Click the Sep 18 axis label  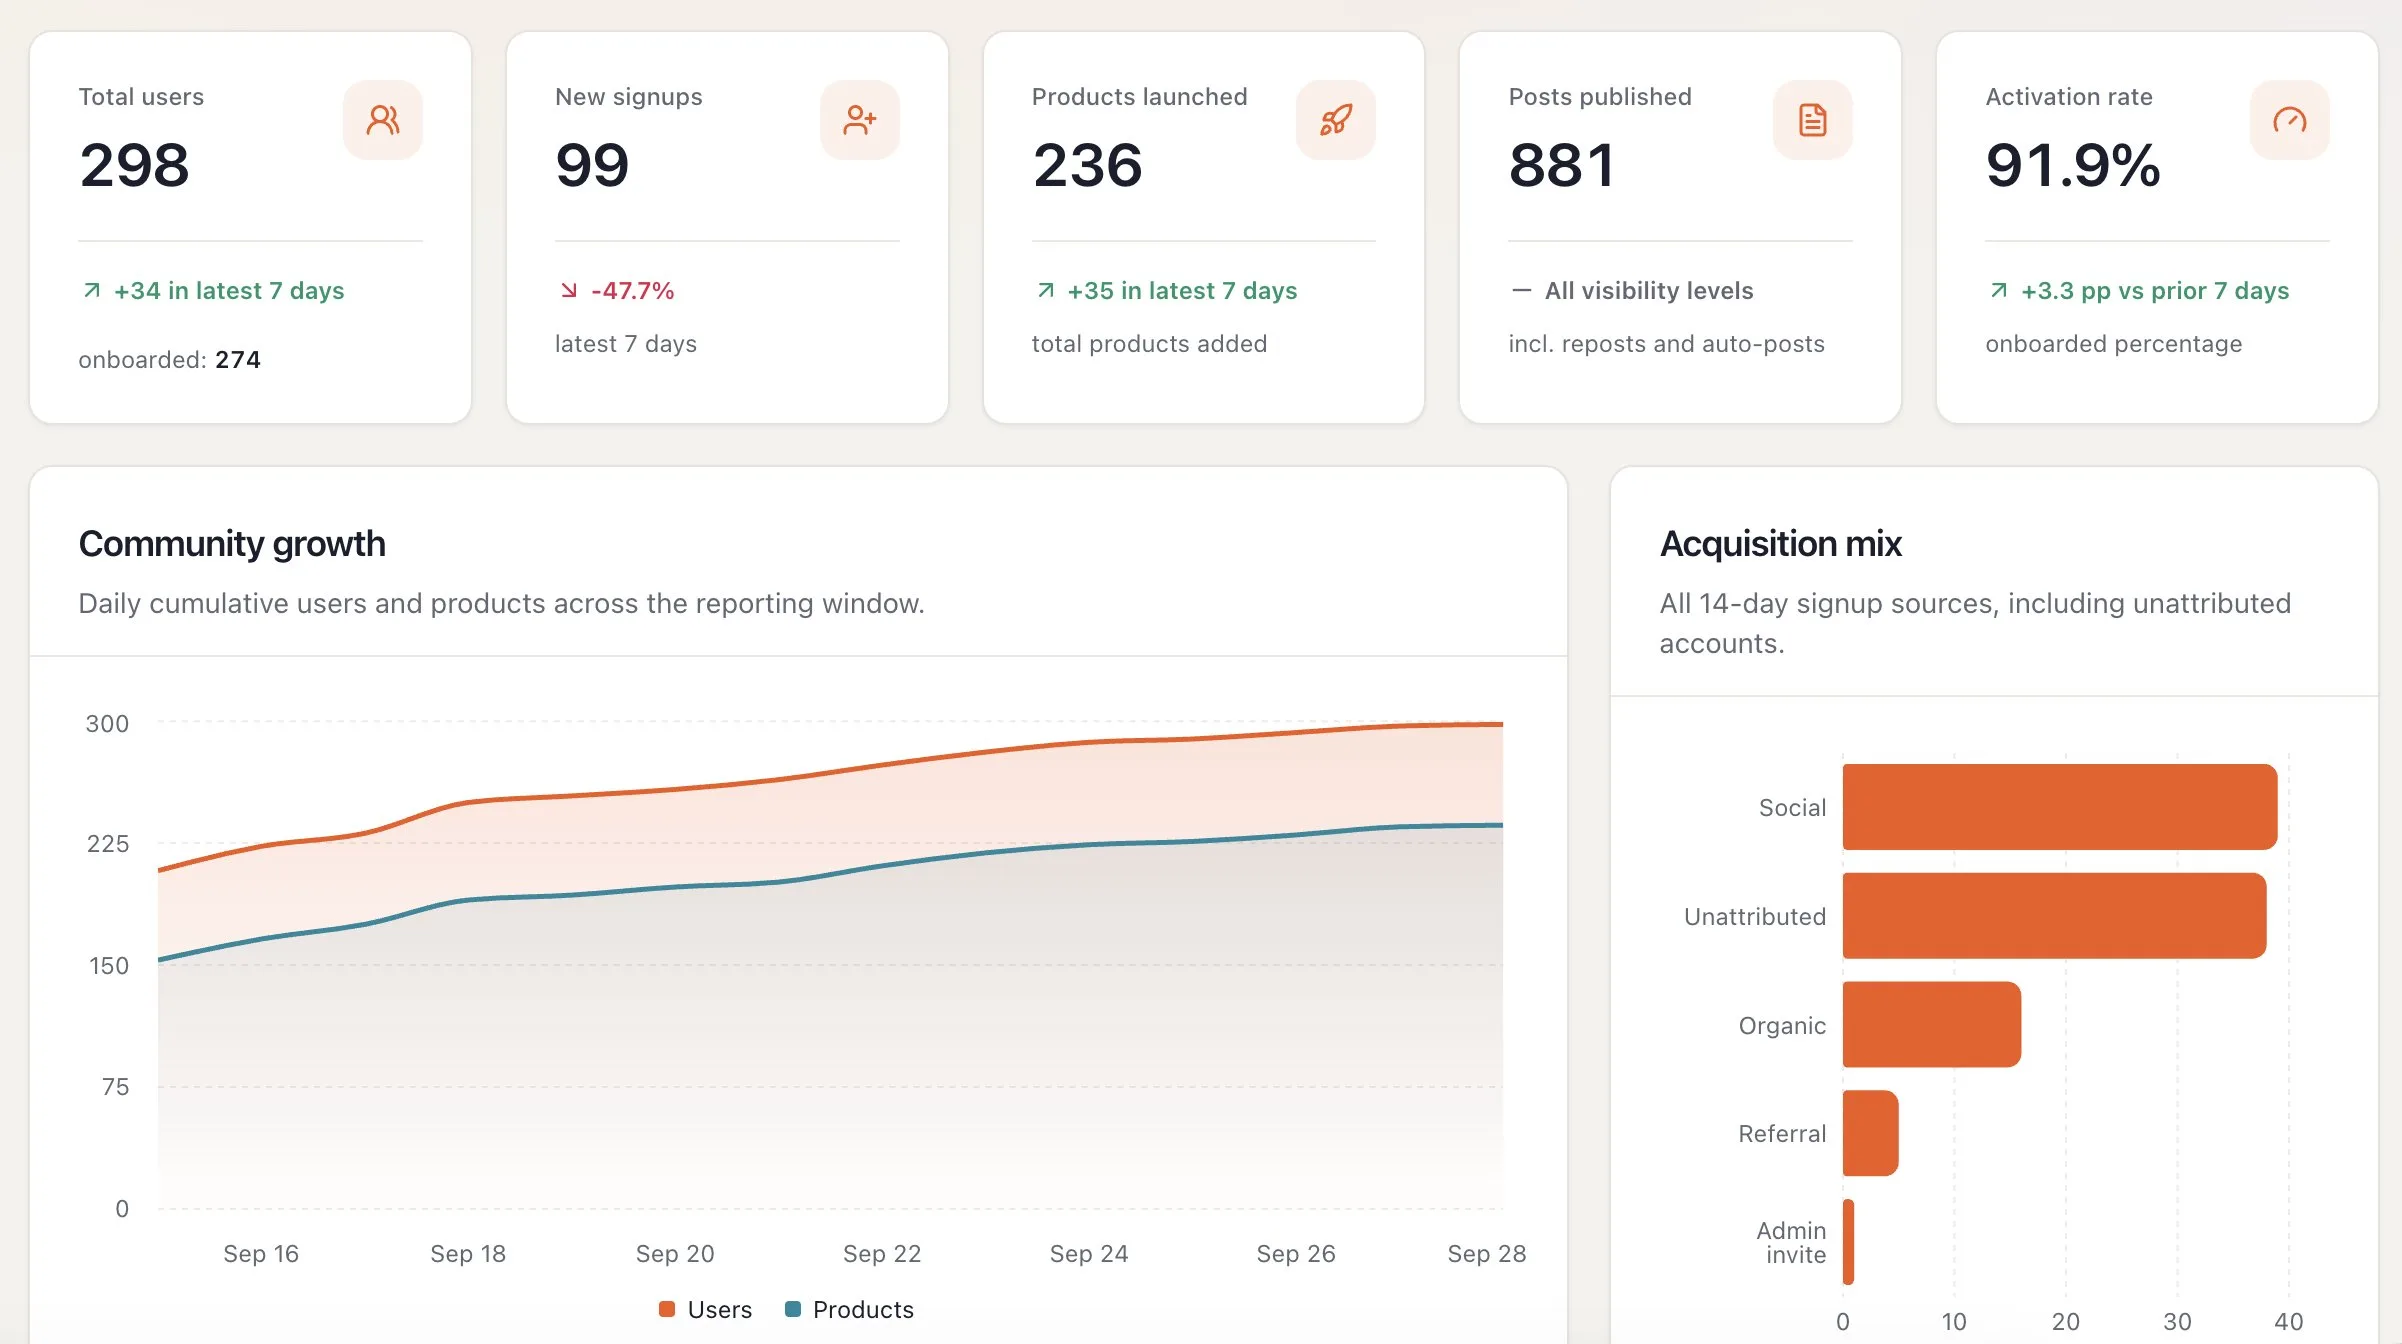(x=468, y=1254)
